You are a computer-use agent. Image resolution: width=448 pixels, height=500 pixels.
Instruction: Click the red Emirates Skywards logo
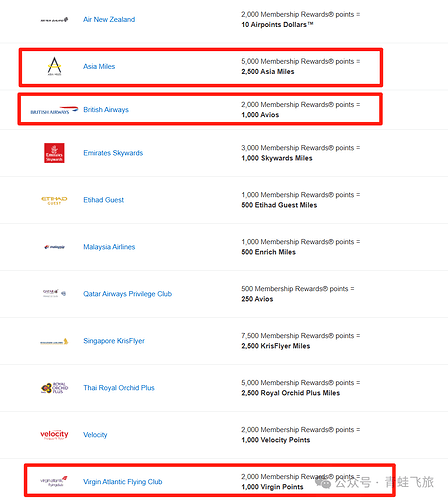(x=54, y=153)
